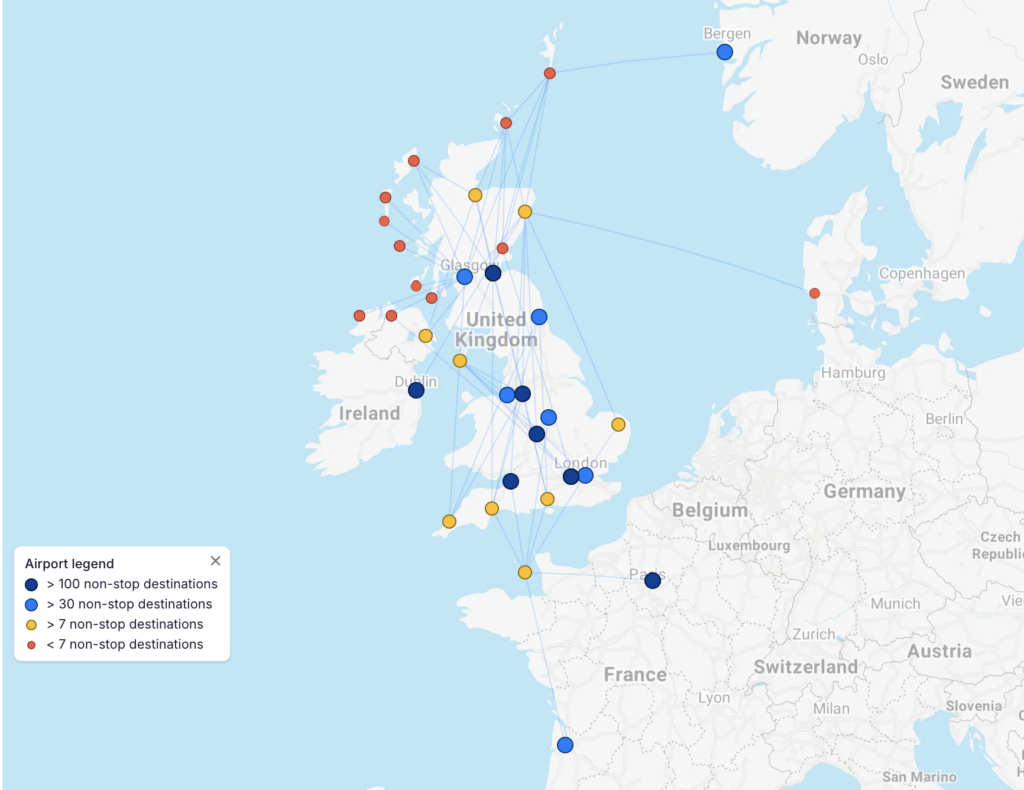Click the blue airport marker beside the Glasgow label
The width and height of the screenshot is (1024, 790).
click(464, 277)
